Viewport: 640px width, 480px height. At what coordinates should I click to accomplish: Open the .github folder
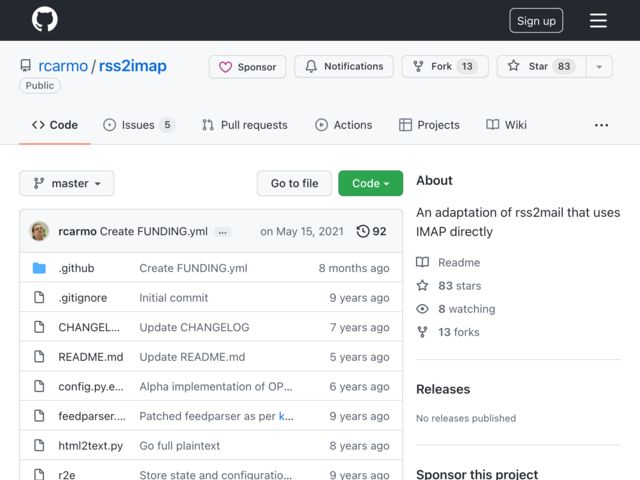76,268
